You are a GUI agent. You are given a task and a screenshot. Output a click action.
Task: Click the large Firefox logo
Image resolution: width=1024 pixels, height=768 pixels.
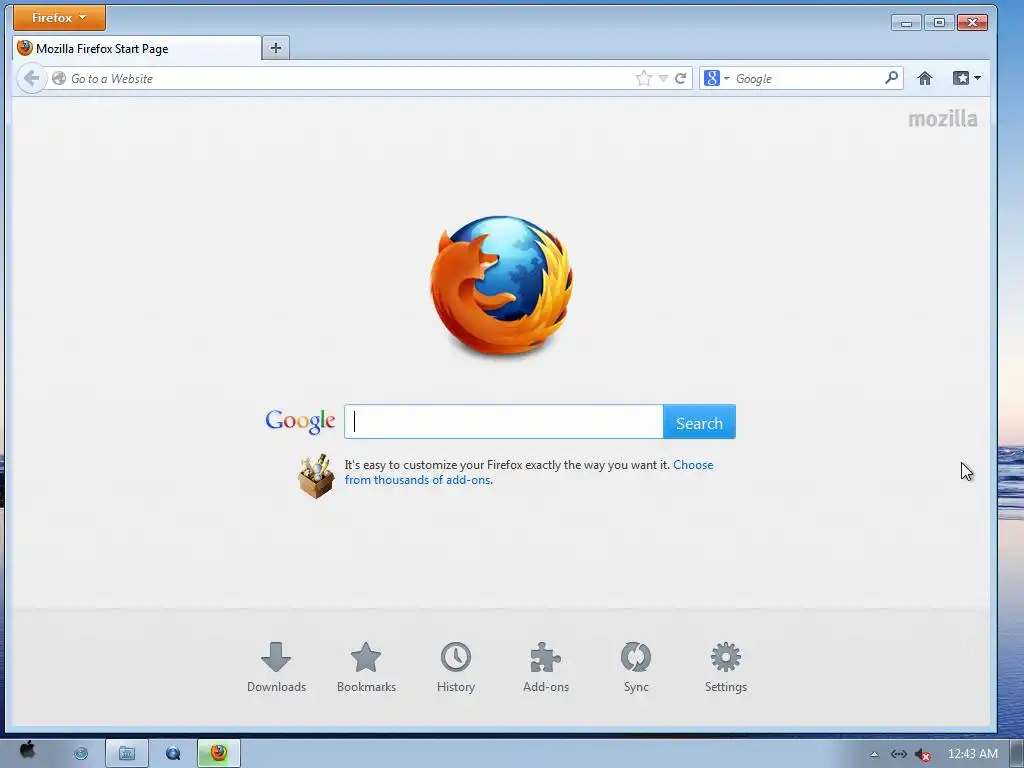(x=502, y=285)
